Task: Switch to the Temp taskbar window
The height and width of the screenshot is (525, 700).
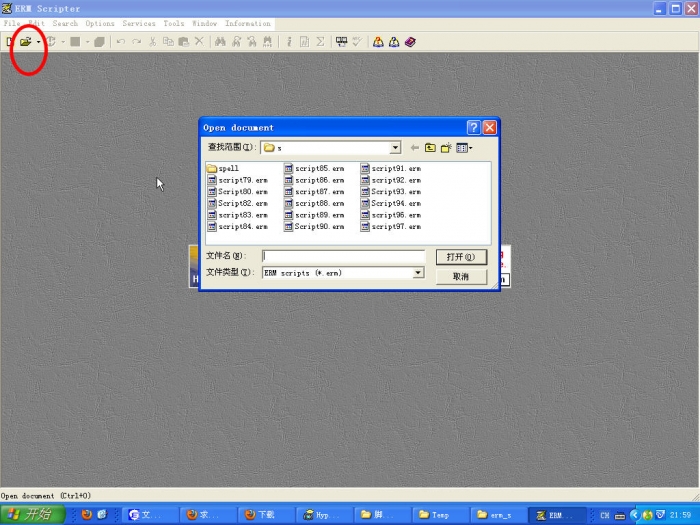Action: (439, 515)
